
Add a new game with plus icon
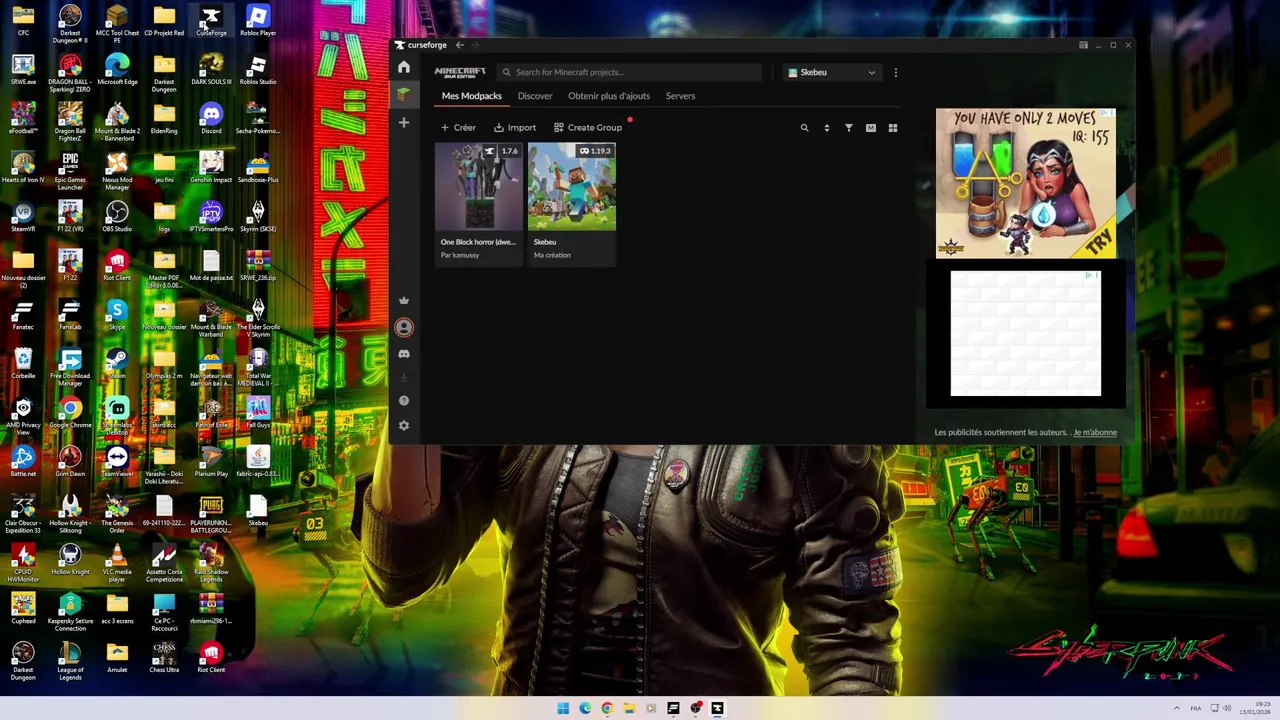[x=404, y=122]
